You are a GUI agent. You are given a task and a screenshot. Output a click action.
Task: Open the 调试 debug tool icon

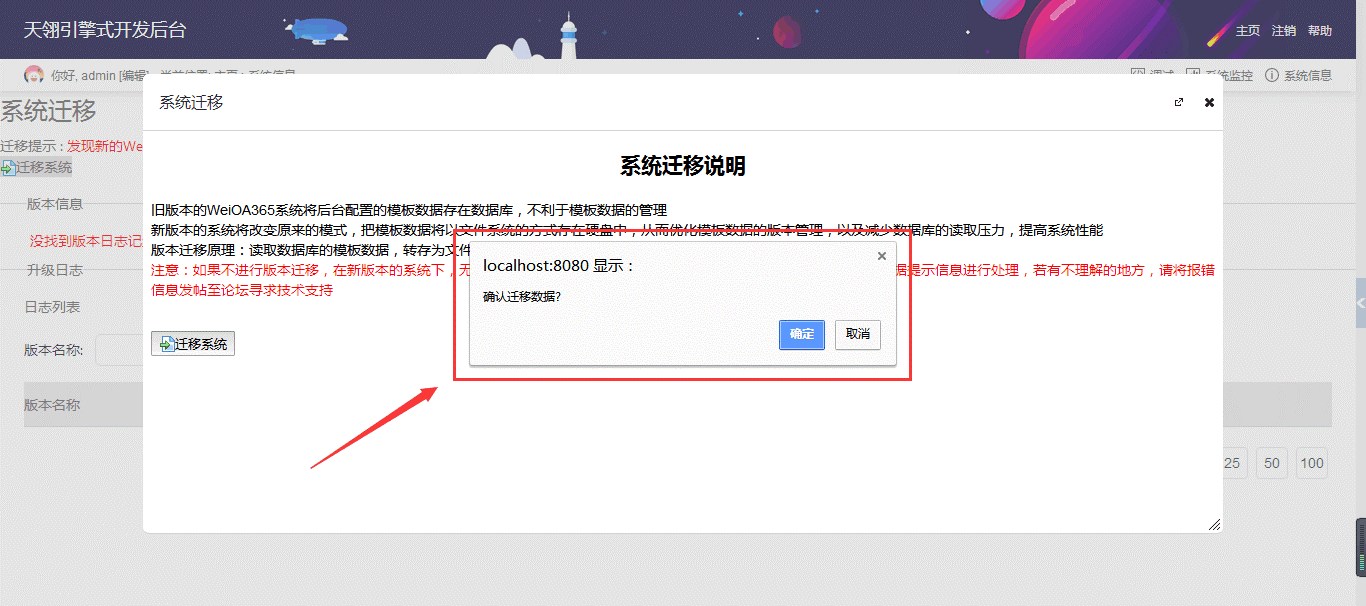click(x=1136, y=73)
